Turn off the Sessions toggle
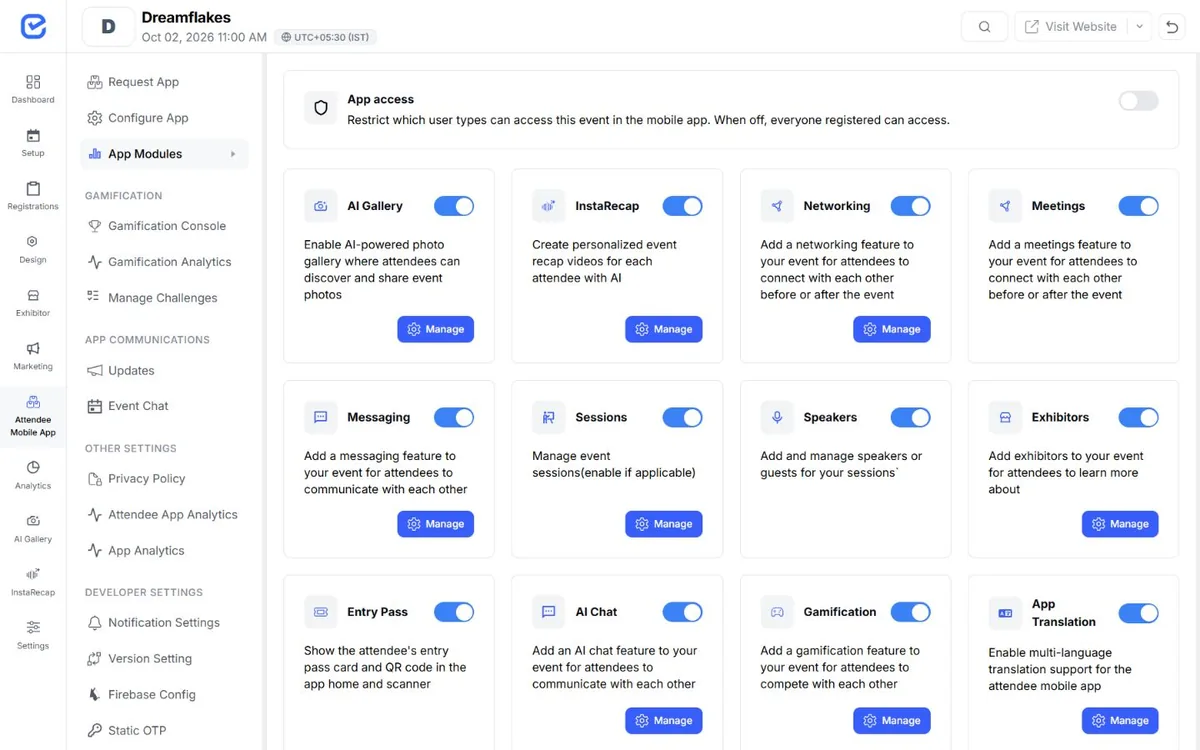Screen dimensions: 1200x750 point(682,417)
